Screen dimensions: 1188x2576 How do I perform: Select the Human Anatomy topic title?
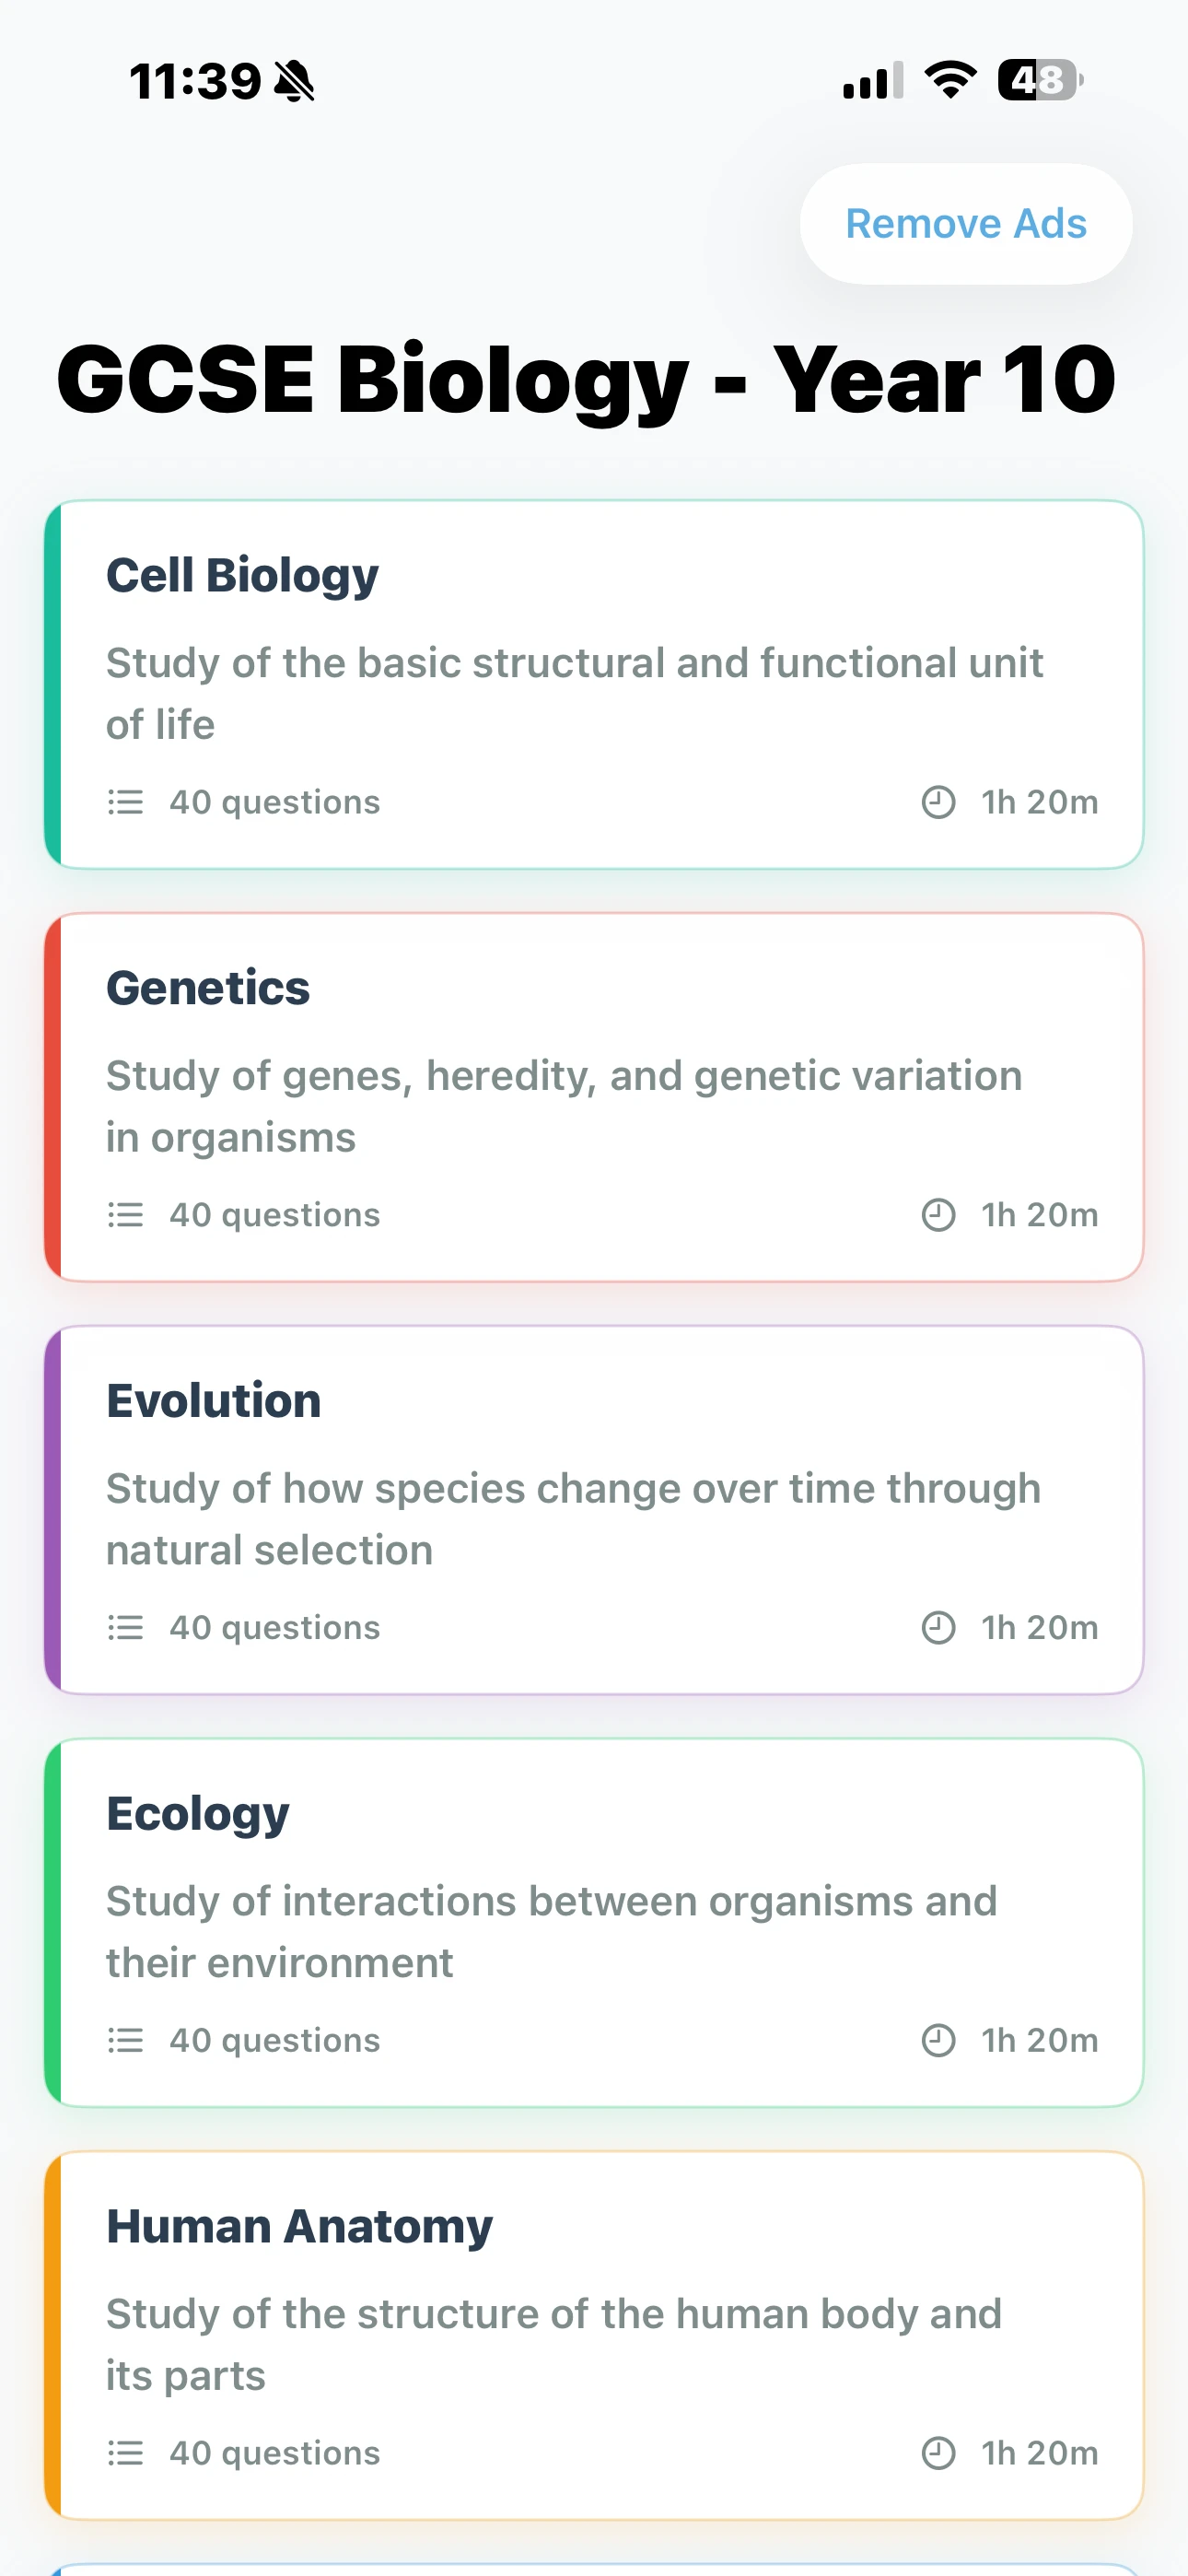[x=300, y=2226]
